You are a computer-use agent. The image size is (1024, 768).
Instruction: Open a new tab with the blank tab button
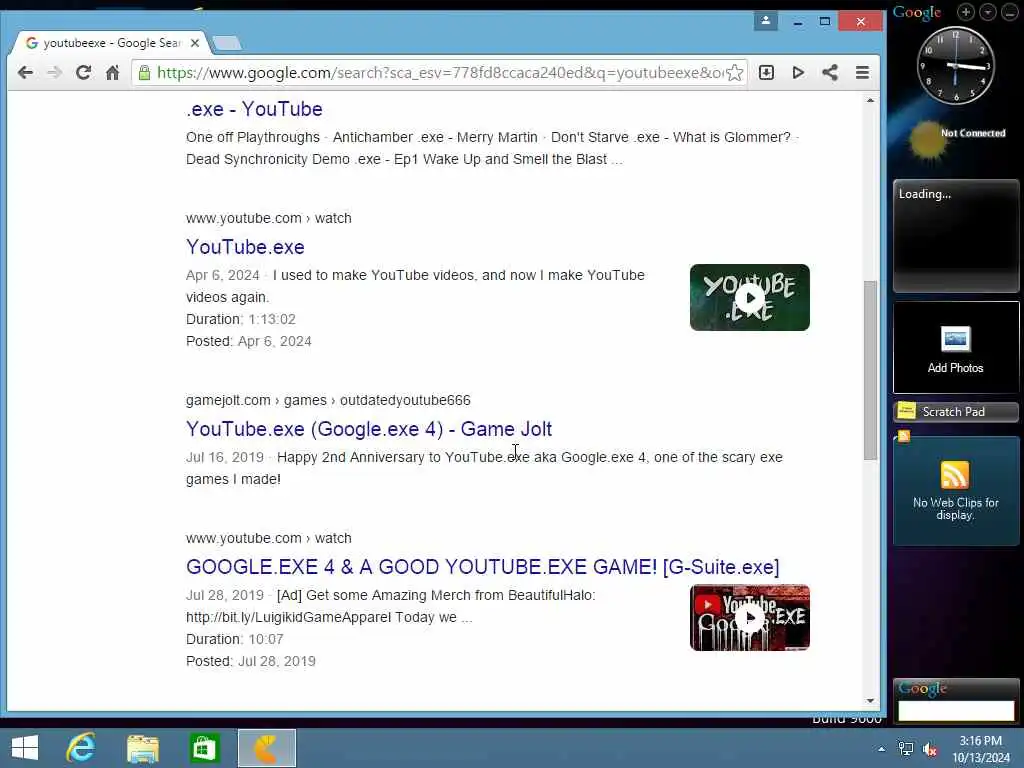click(x=227, y=44)
